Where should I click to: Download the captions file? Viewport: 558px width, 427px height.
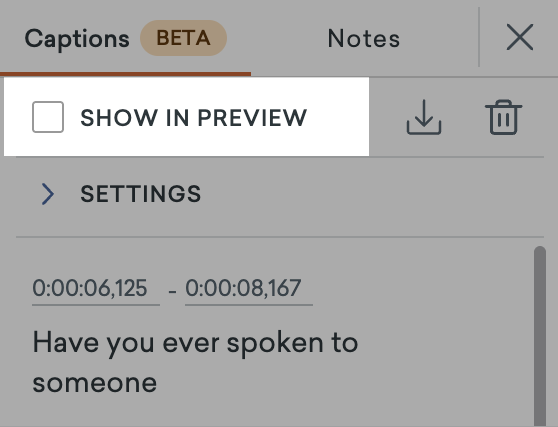tap(424, 117)
